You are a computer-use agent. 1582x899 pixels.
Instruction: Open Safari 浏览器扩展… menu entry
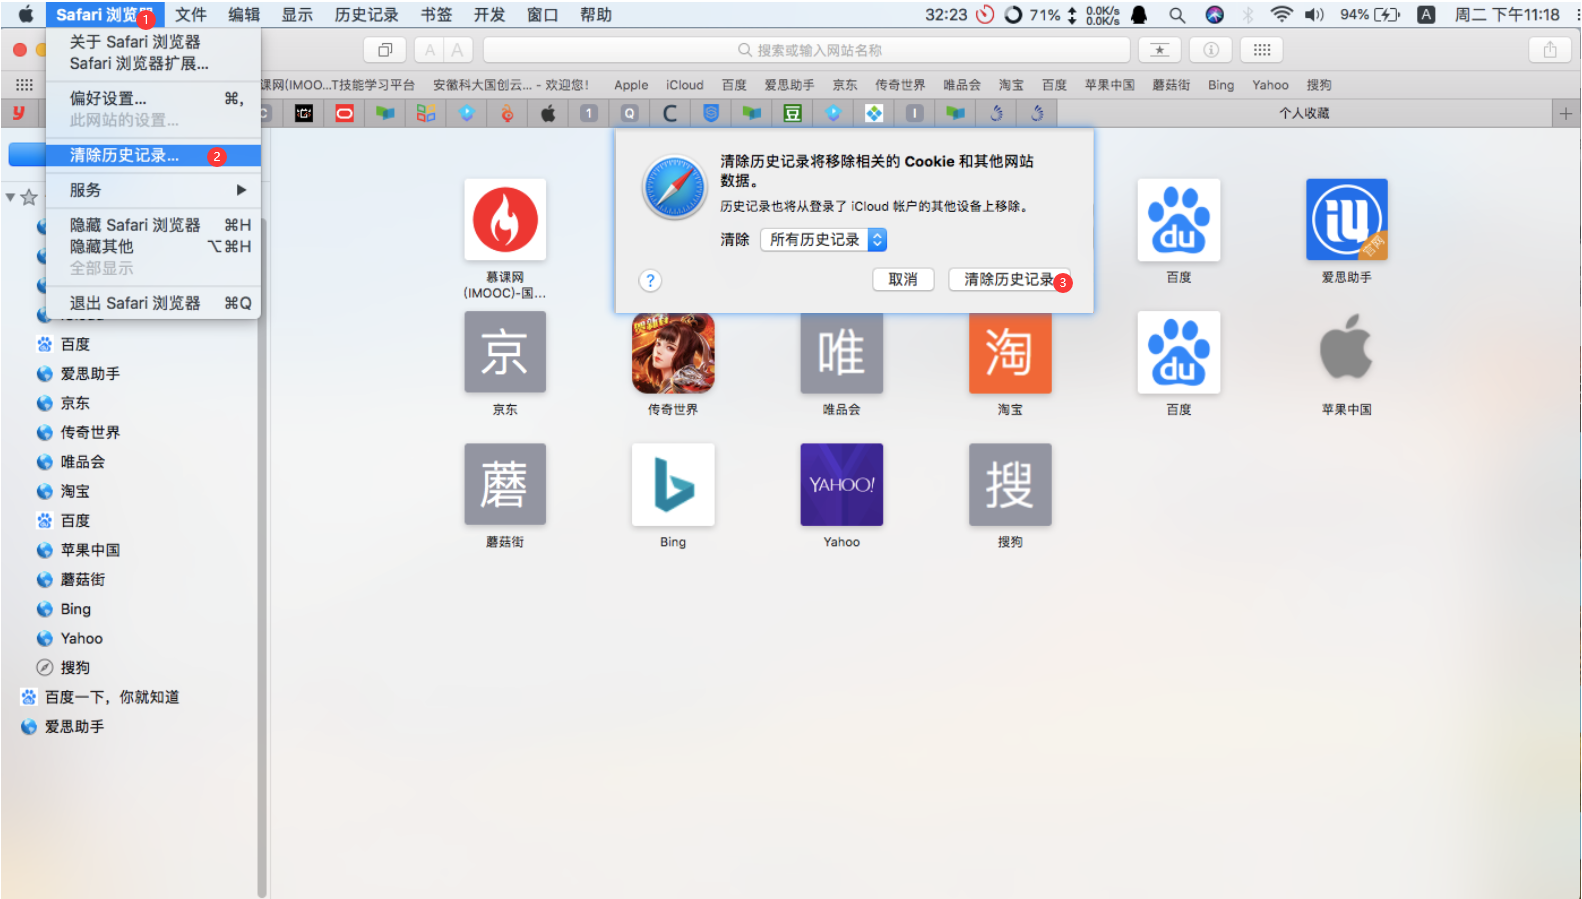153,63
